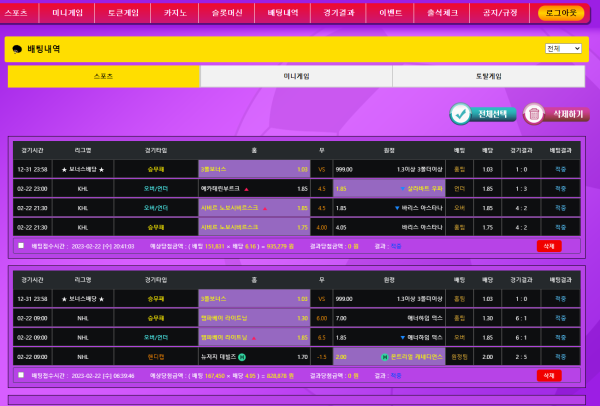
Task: Switch to the 미니게임 tab
Action: [296, 76]
